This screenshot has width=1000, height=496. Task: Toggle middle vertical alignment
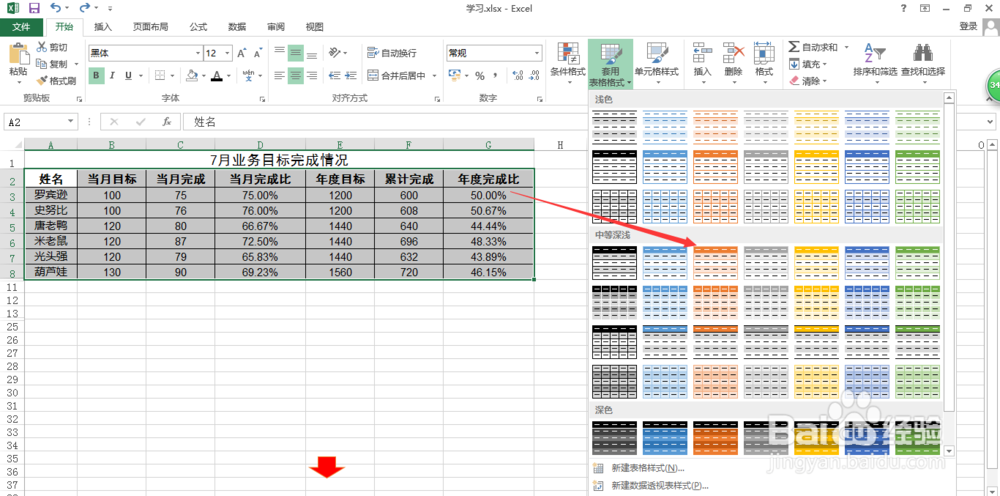[295, 53]
